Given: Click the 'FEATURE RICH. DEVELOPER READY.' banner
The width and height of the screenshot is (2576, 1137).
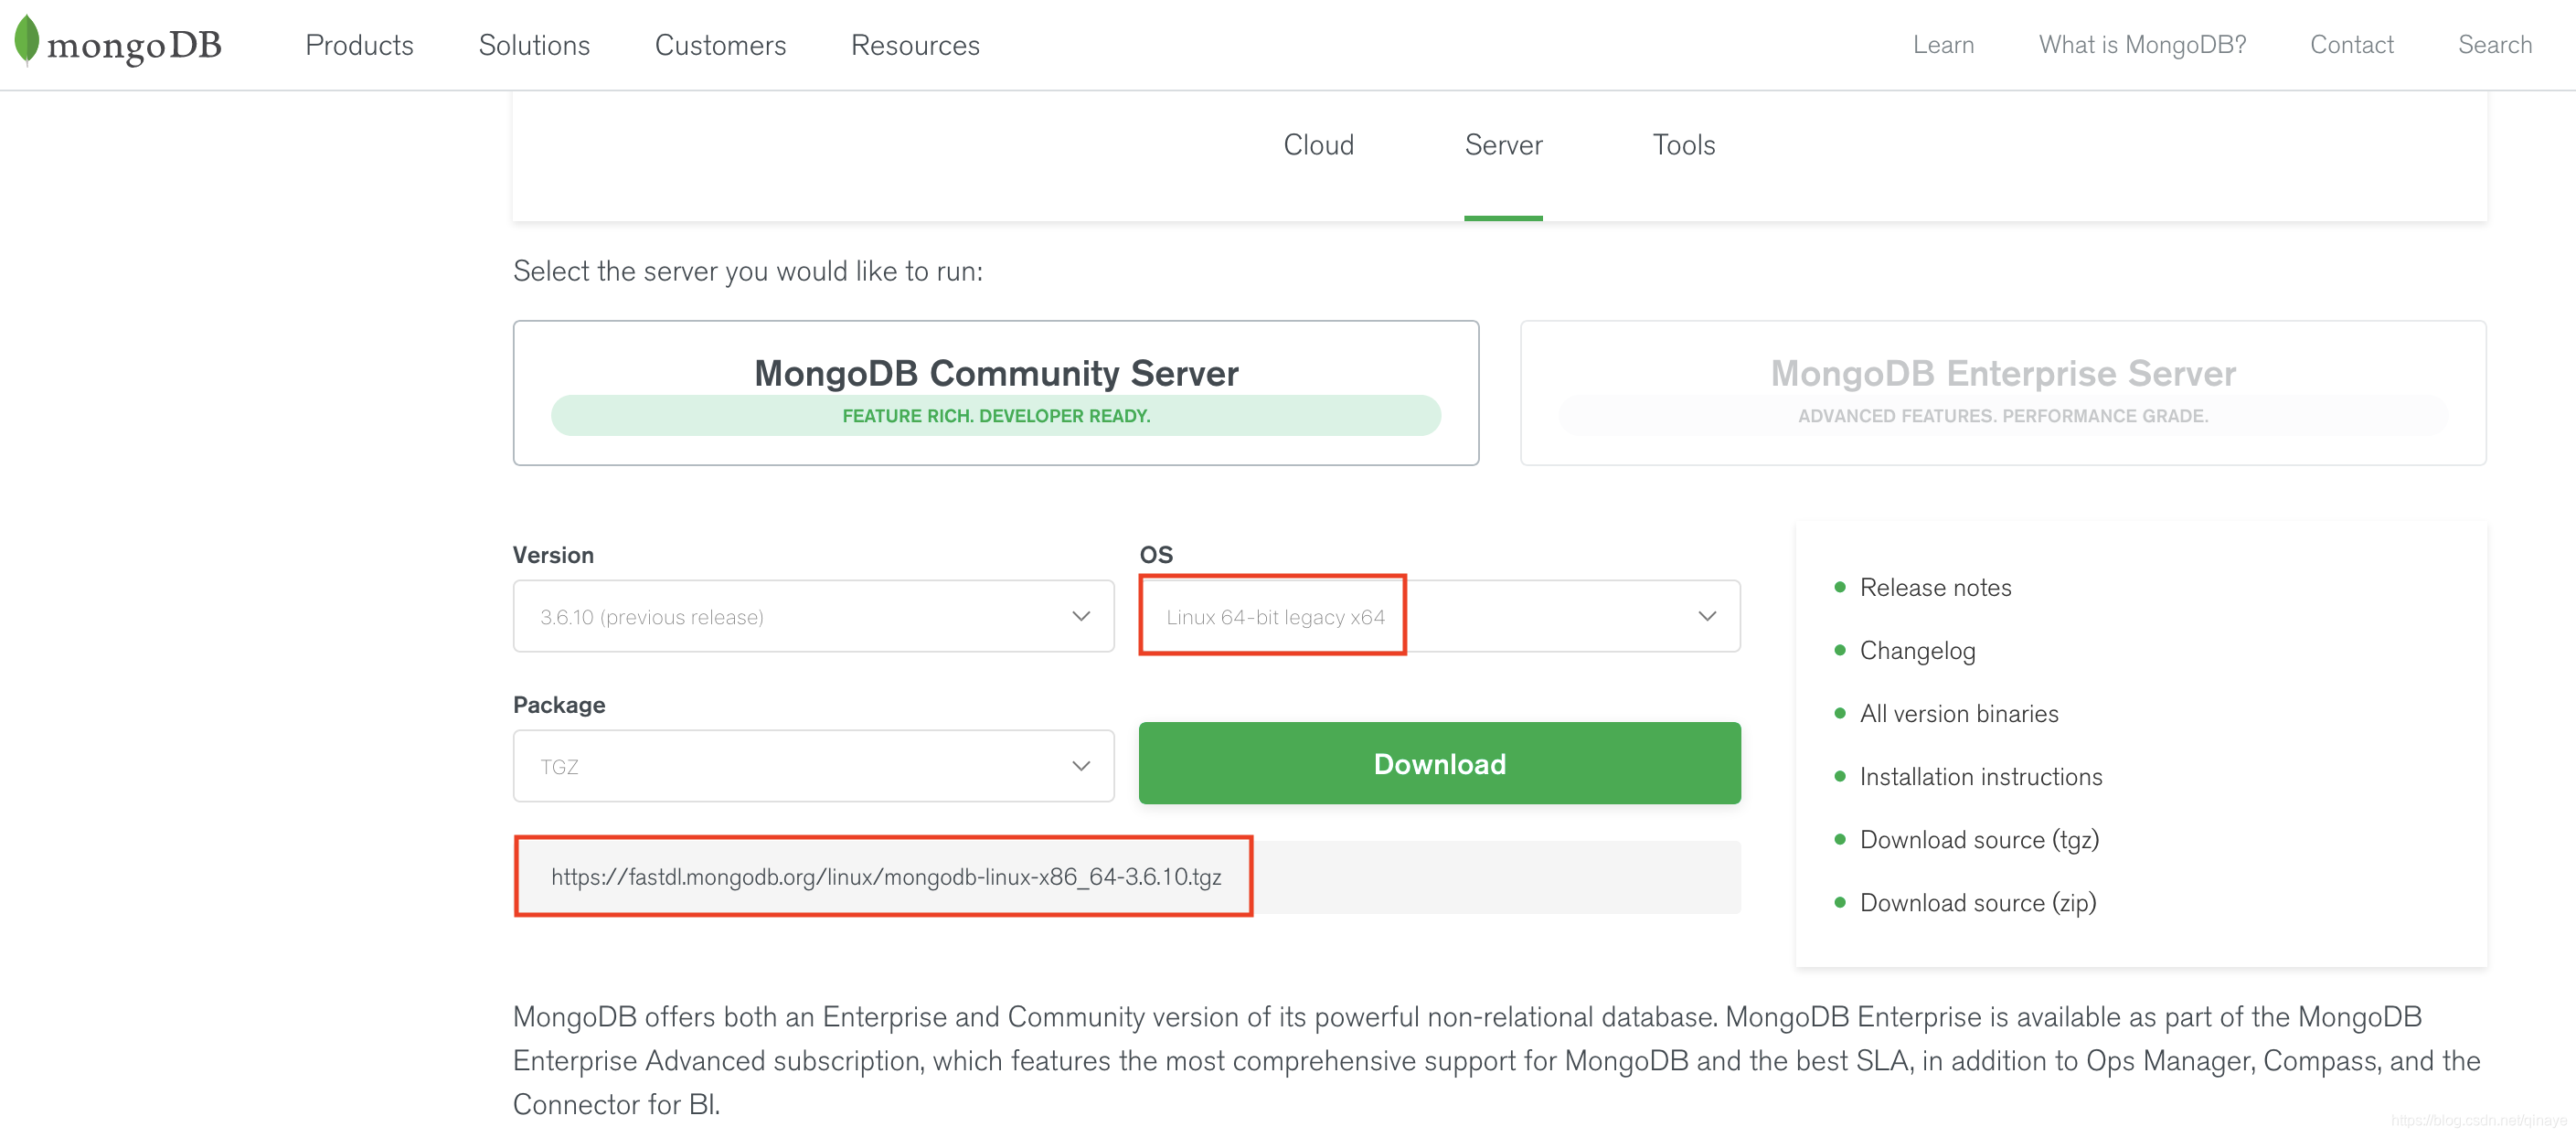Looking at the screenshot, I should [996, 415].
